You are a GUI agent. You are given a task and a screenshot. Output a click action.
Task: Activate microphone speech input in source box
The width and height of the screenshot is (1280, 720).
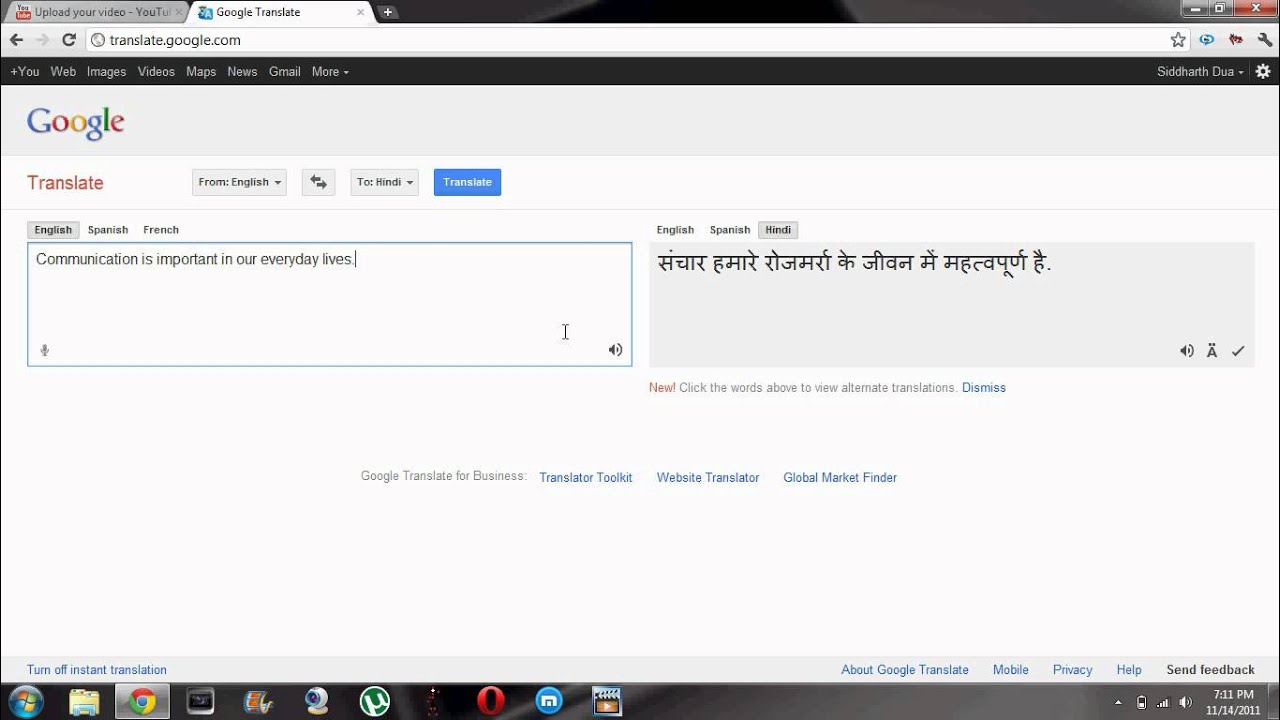pyautogui.click(x=44, y=350)
